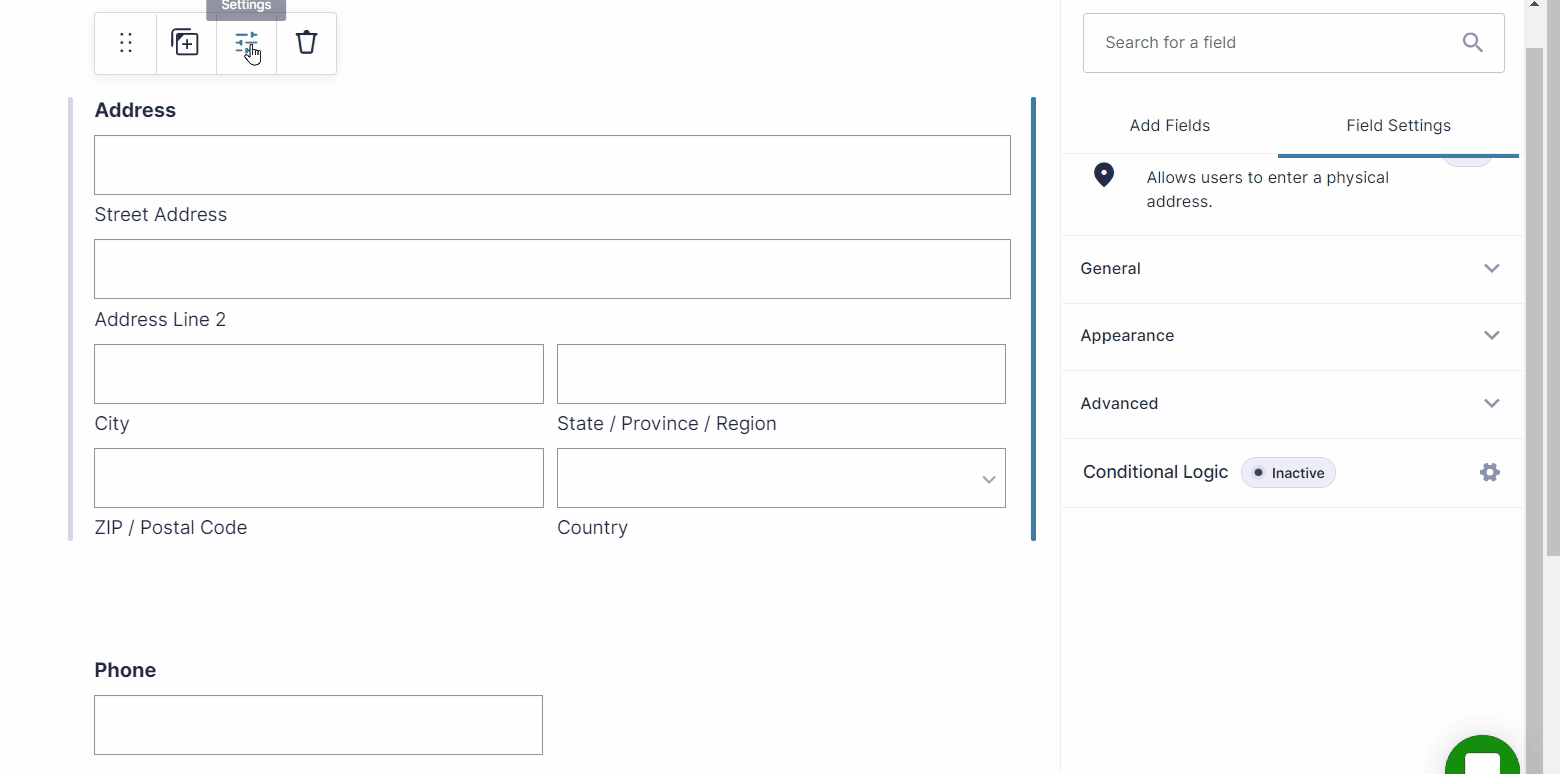The image size is (1560, 774).
Task: Open Address field settings icon
Action: tap(246, 43)
